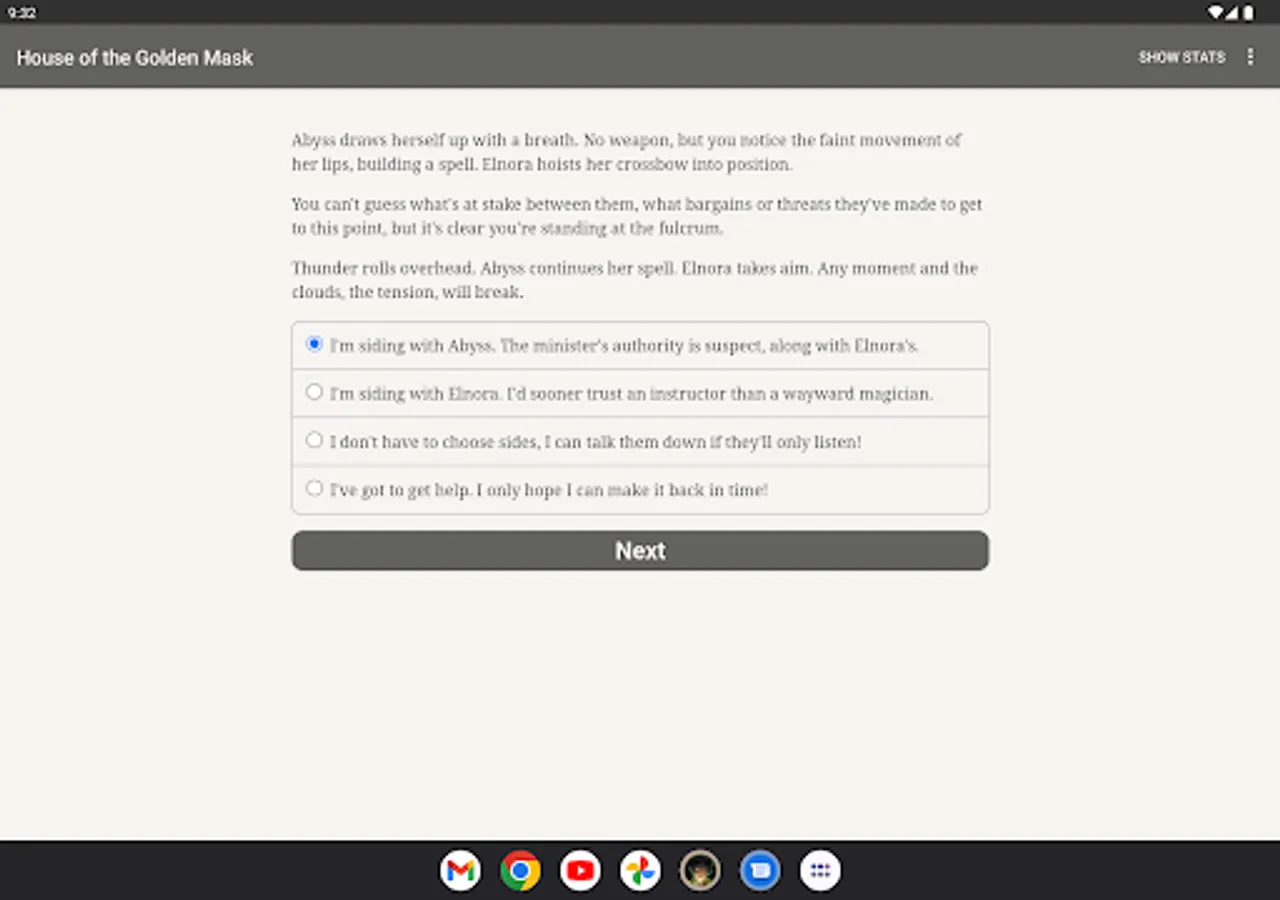Open the YouTube app

coord(580,870)
